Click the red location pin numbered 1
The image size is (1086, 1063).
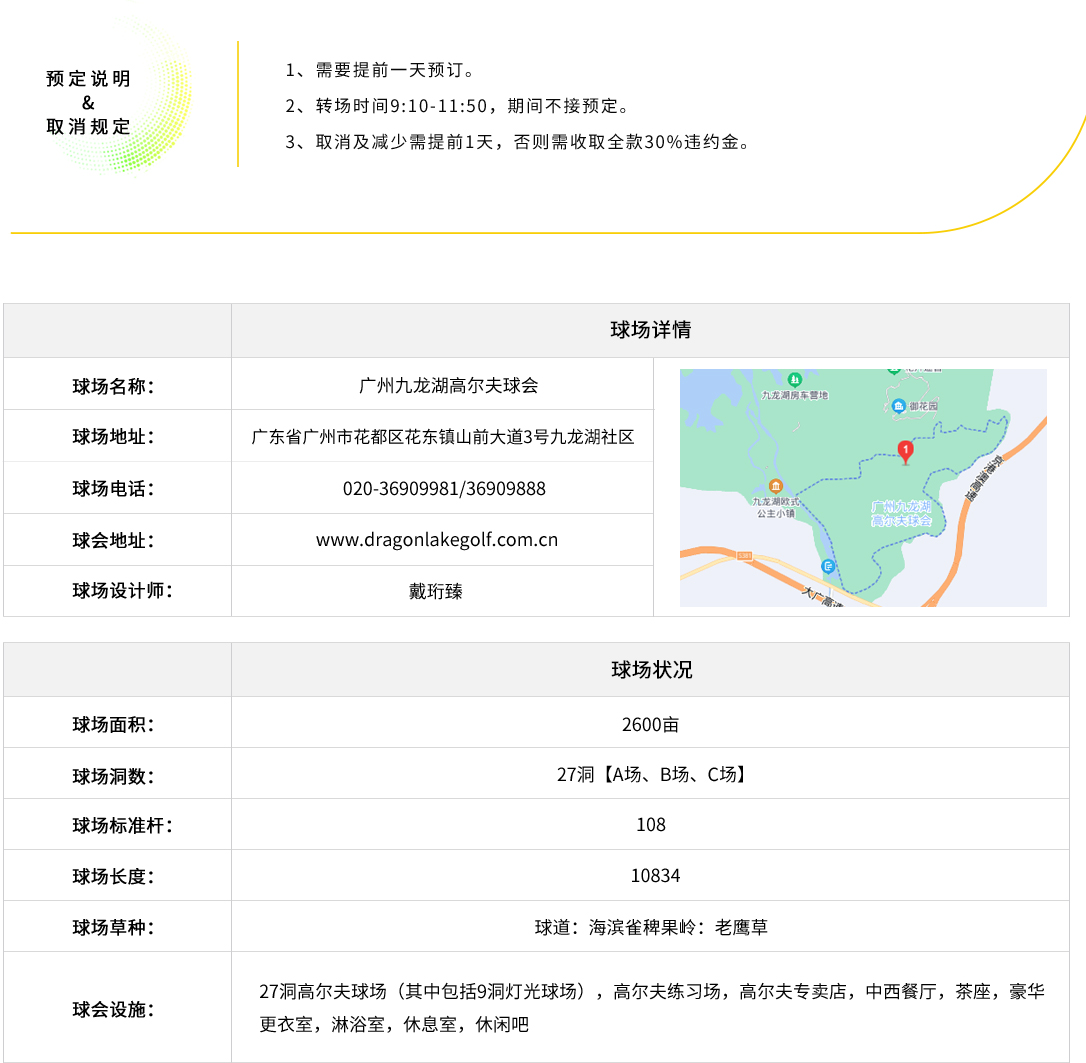click(905, 452)
